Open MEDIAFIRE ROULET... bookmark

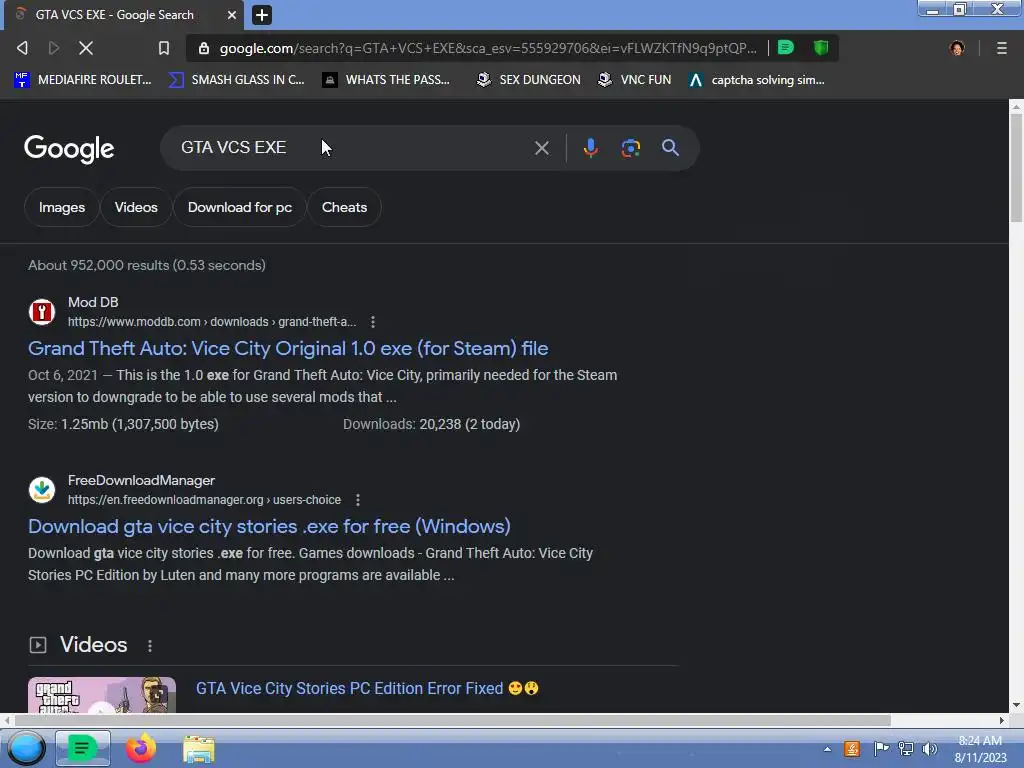[x=82, y=80]
